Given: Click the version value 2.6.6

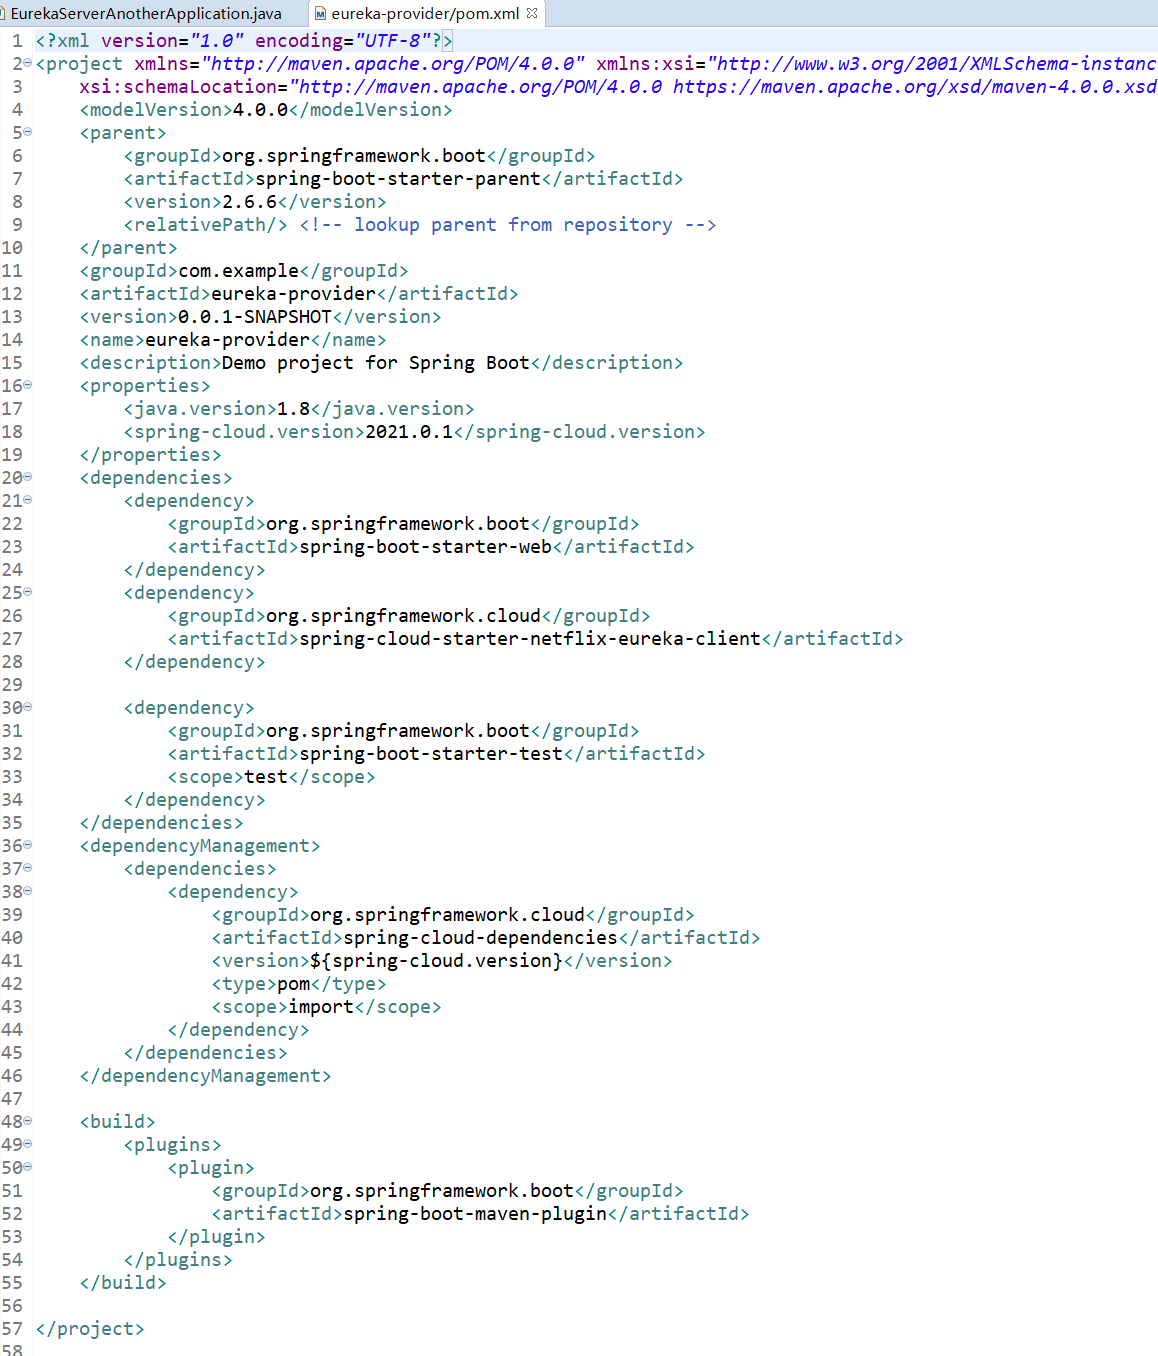Looking at the screenshot, I should click(249, 202).
